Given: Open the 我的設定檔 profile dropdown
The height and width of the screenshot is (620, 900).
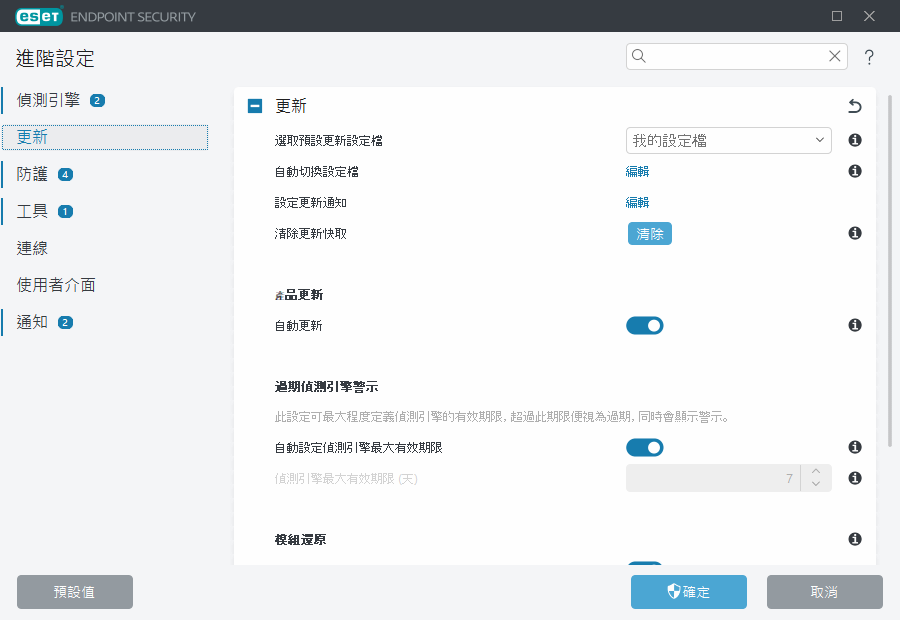Looking at the screenshot, I should pyautogui.click(x=728, y=141).
